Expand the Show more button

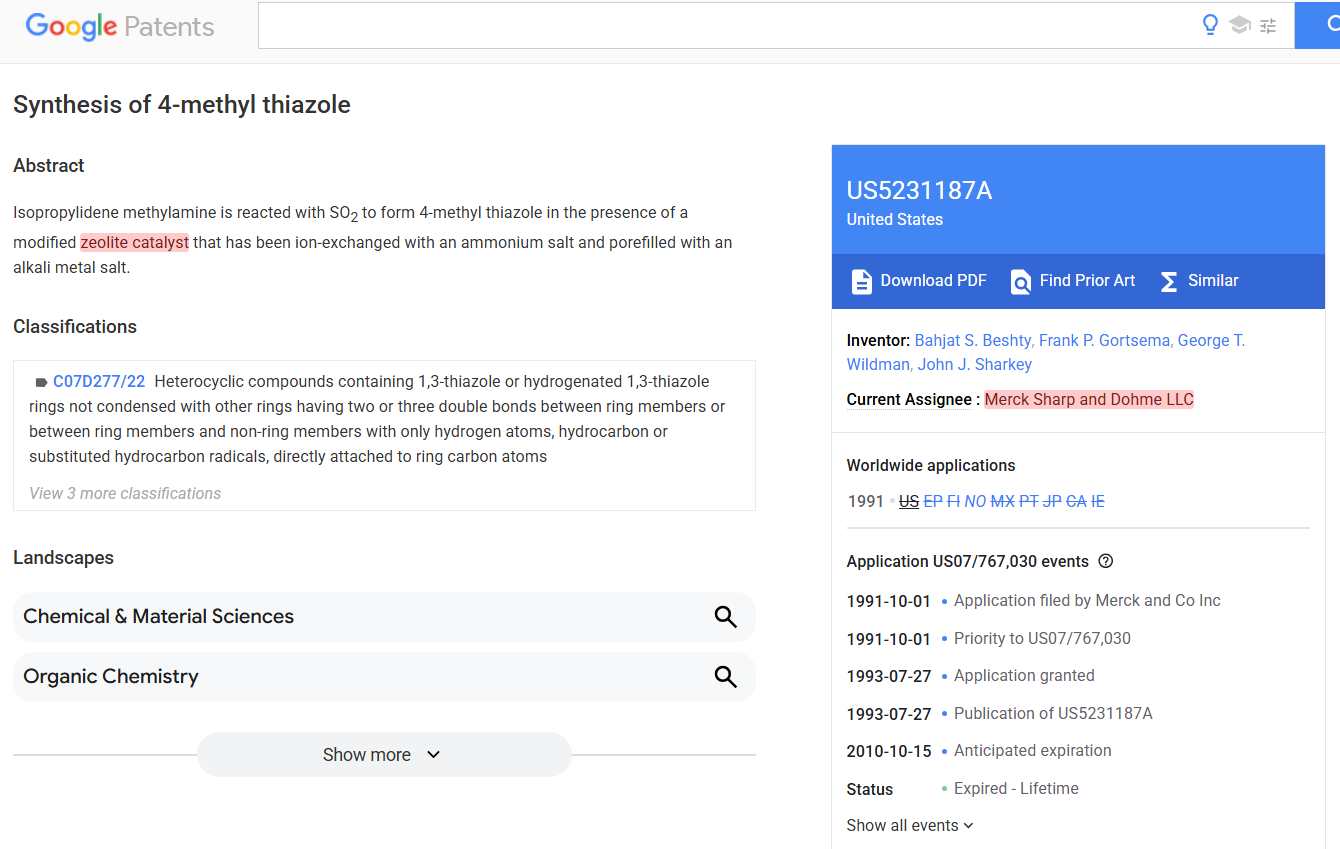click(384, 755)
